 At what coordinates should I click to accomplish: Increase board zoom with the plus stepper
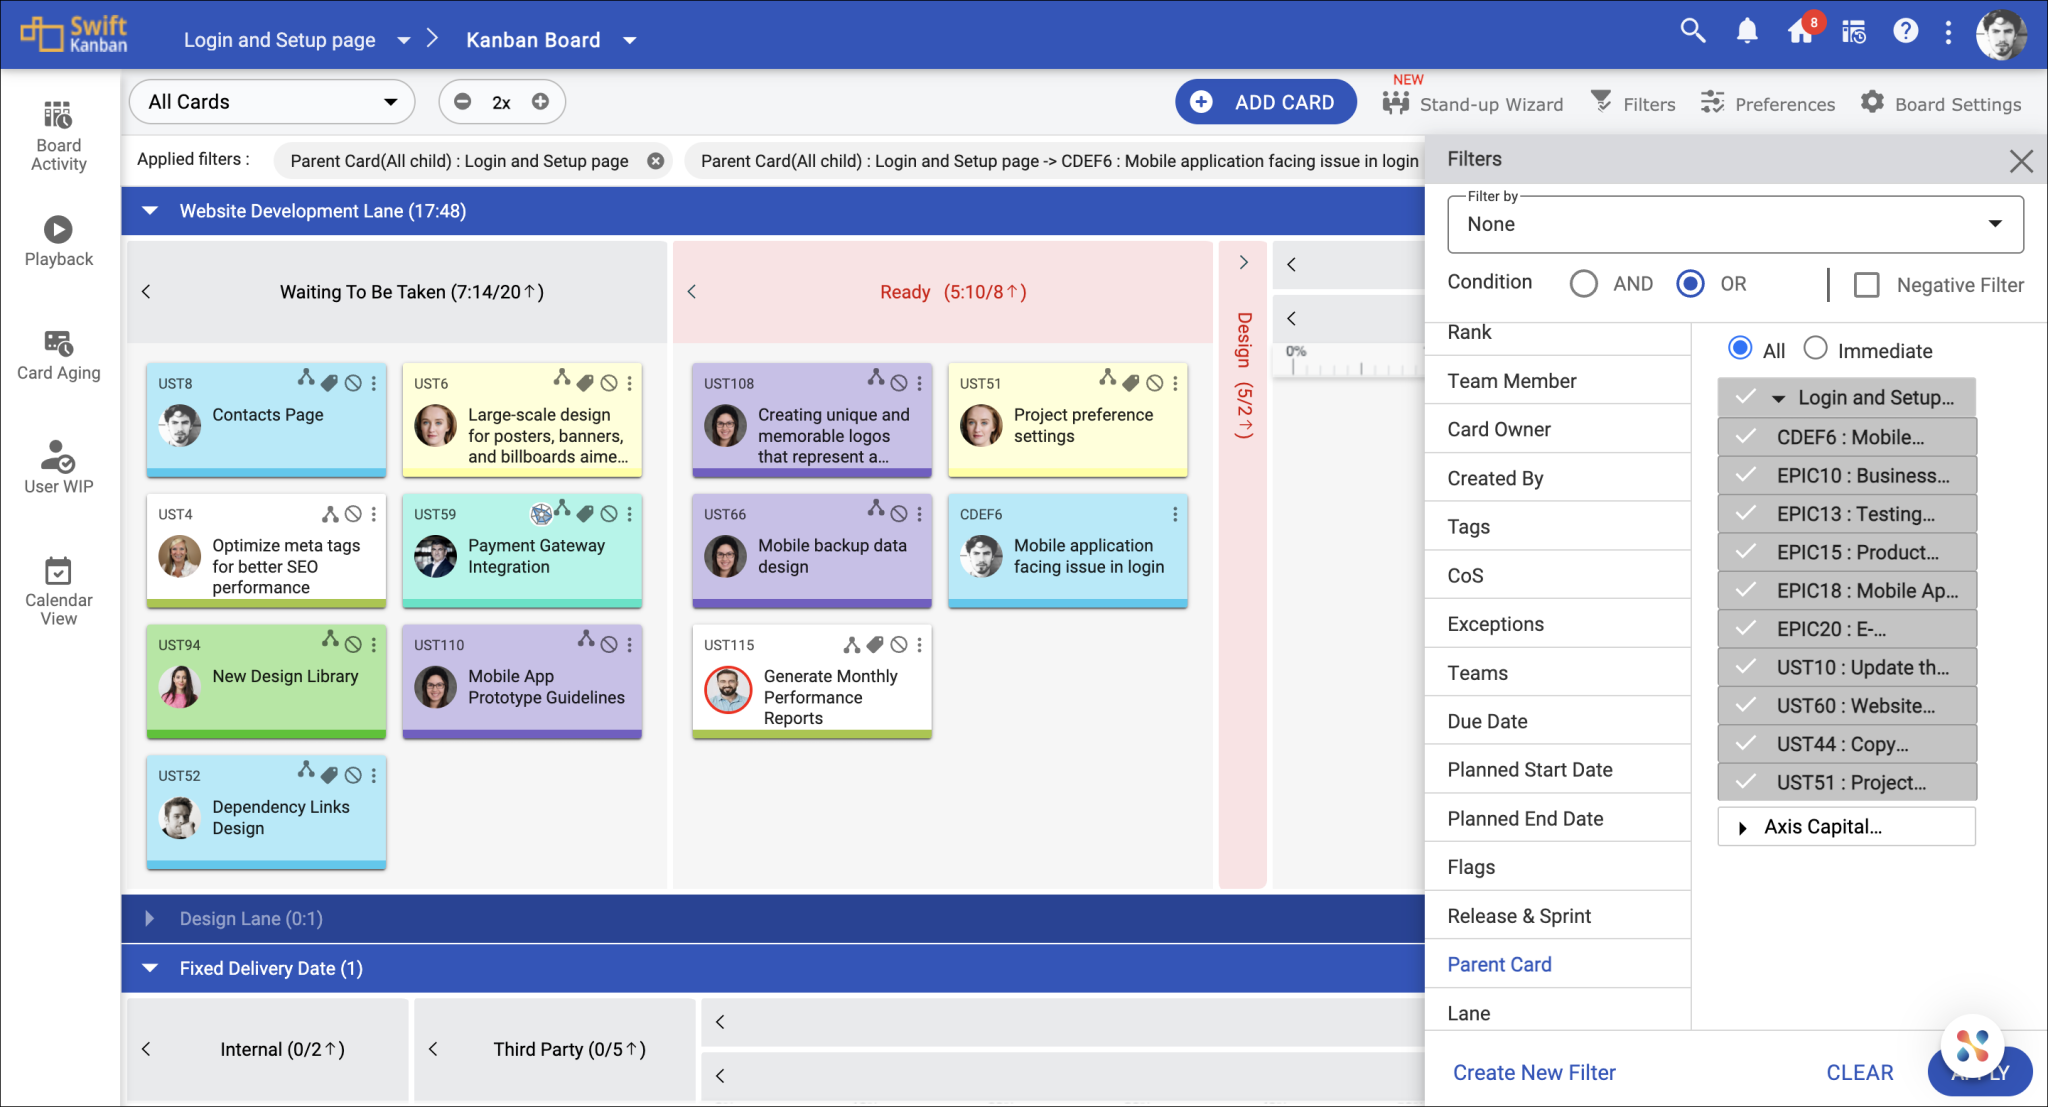coord(540,101)
